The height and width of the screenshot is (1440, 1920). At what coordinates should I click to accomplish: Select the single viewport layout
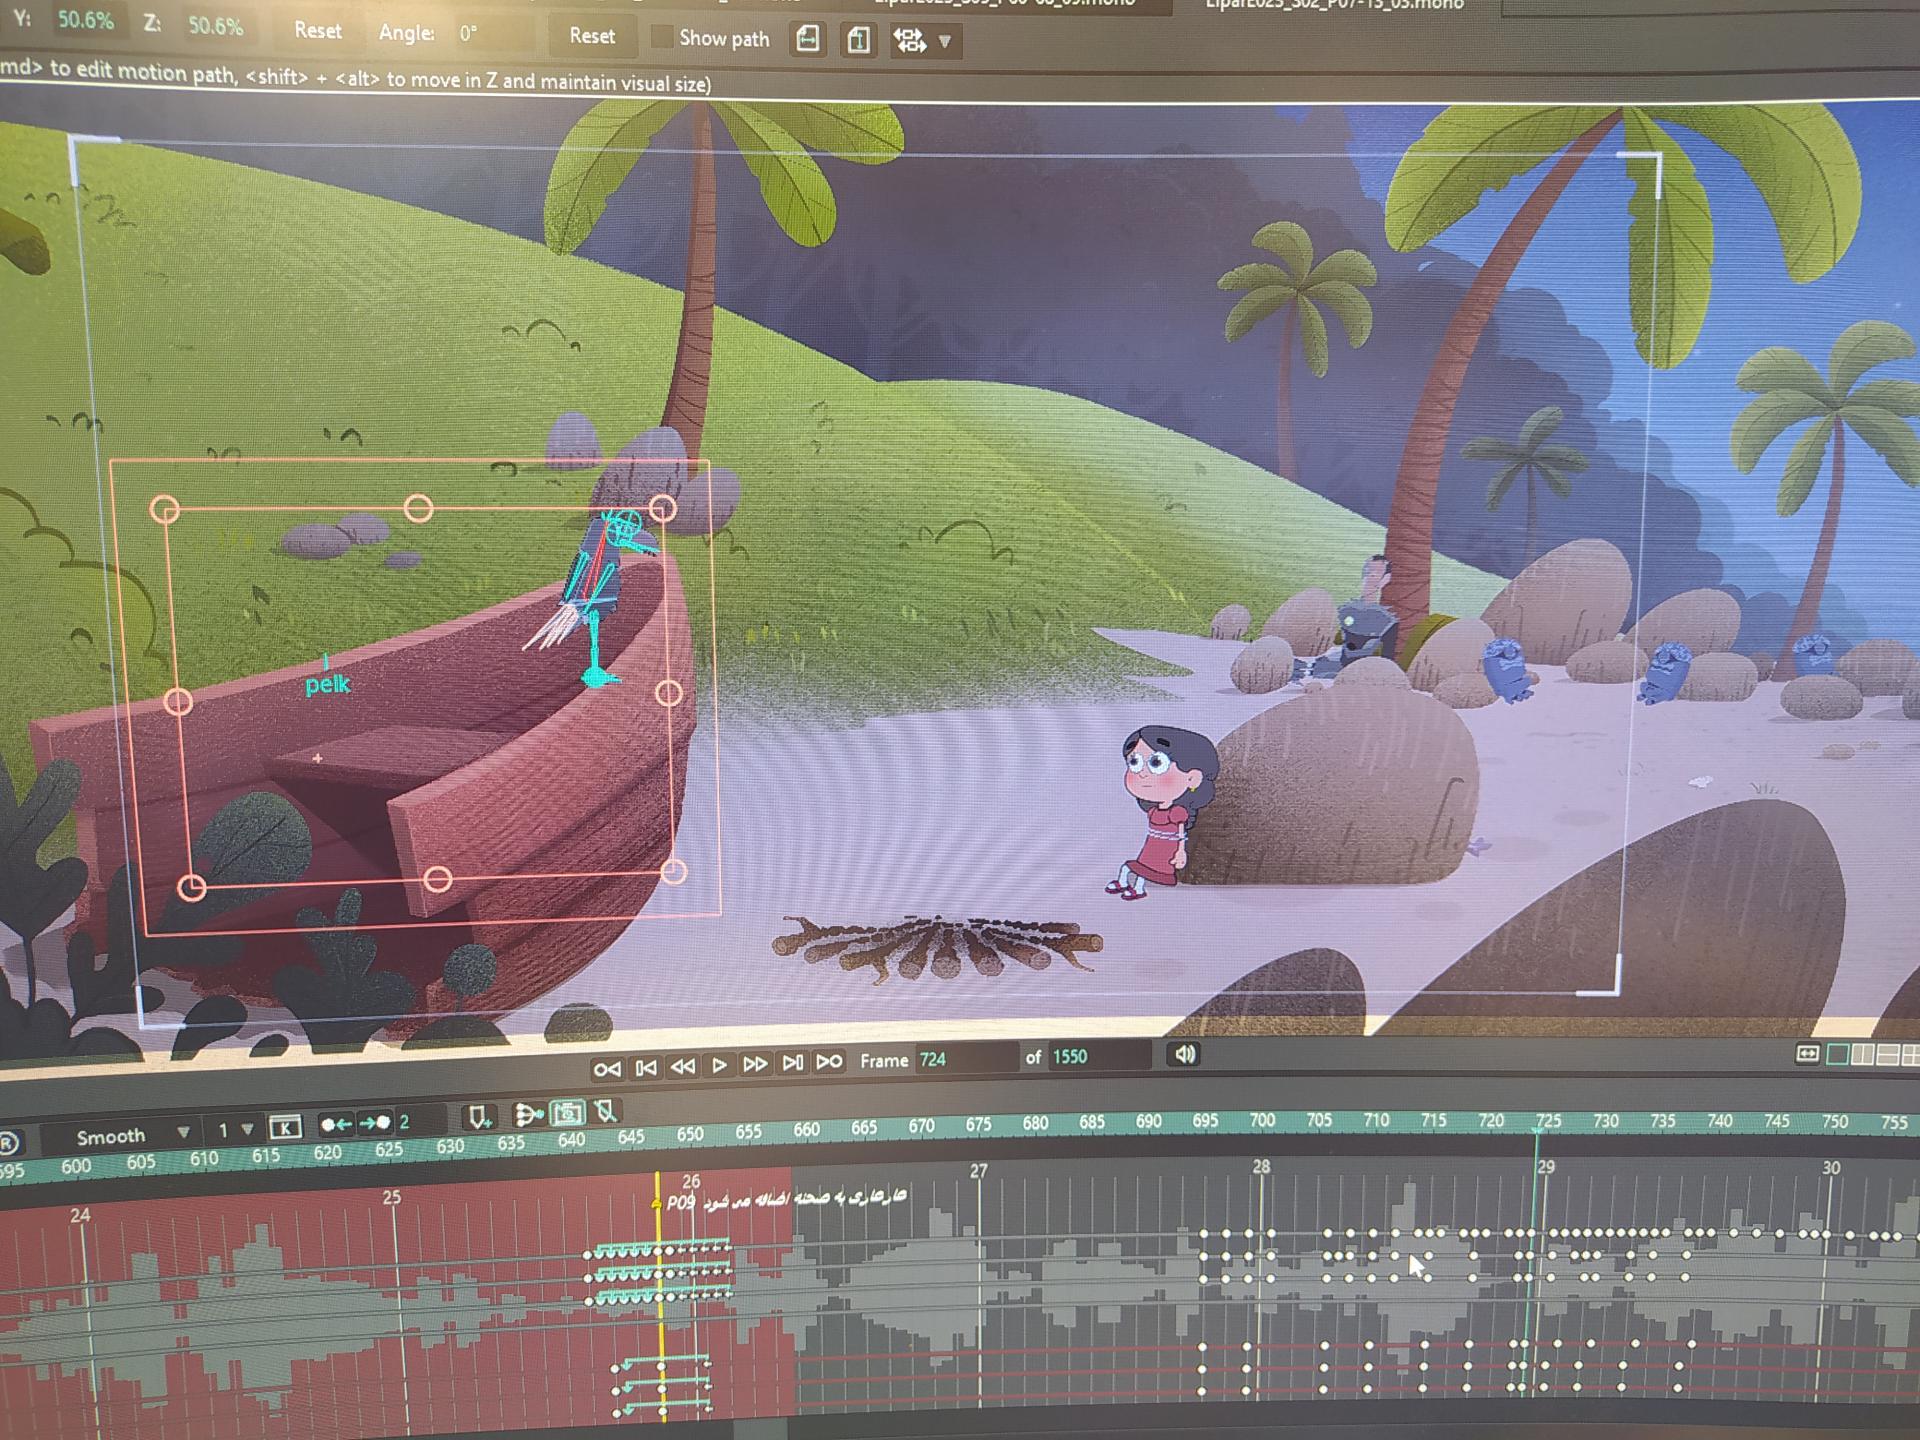1838,1054
